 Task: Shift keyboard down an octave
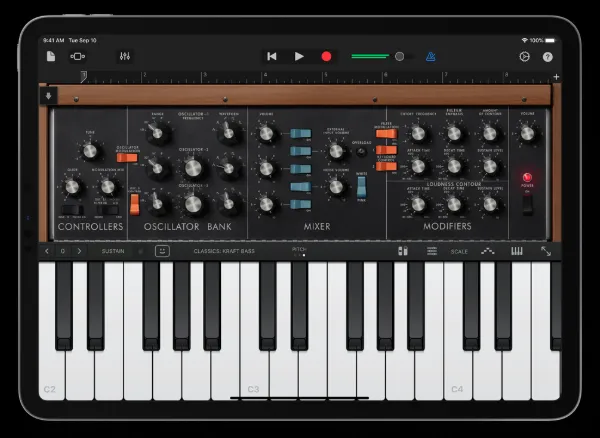[47, 251]
